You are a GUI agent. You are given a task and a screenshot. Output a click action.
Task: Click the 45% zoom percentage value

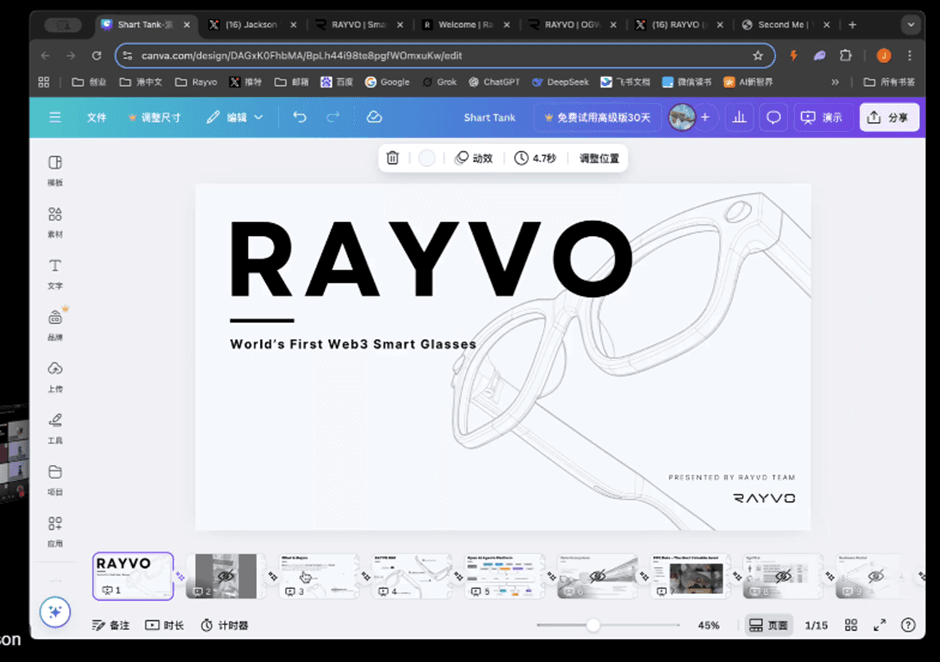point(709,625)
